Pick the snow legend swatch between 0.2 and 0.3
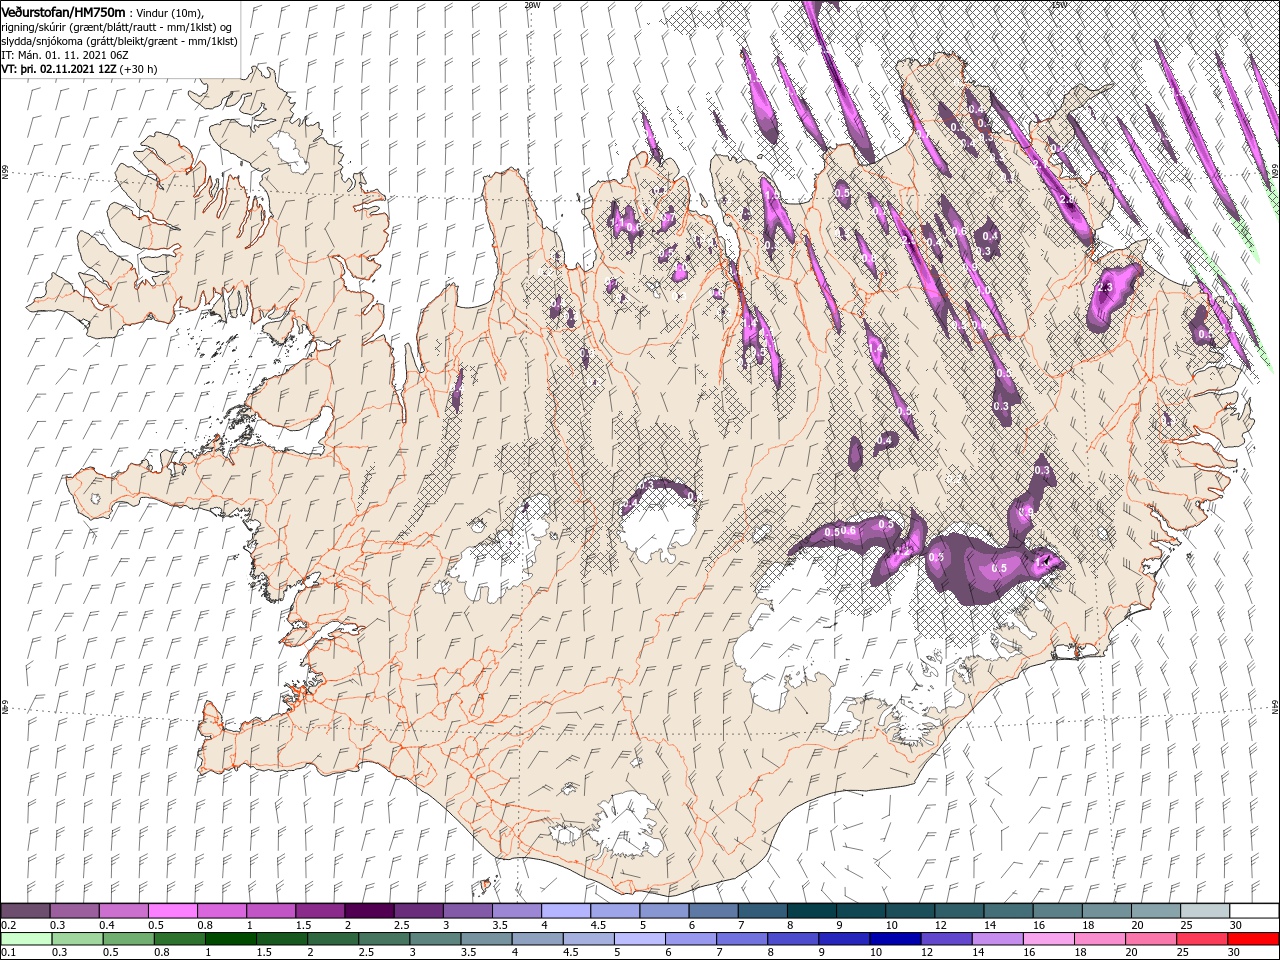The width and height of the screenshot is (1280, 960). point(26,910)
